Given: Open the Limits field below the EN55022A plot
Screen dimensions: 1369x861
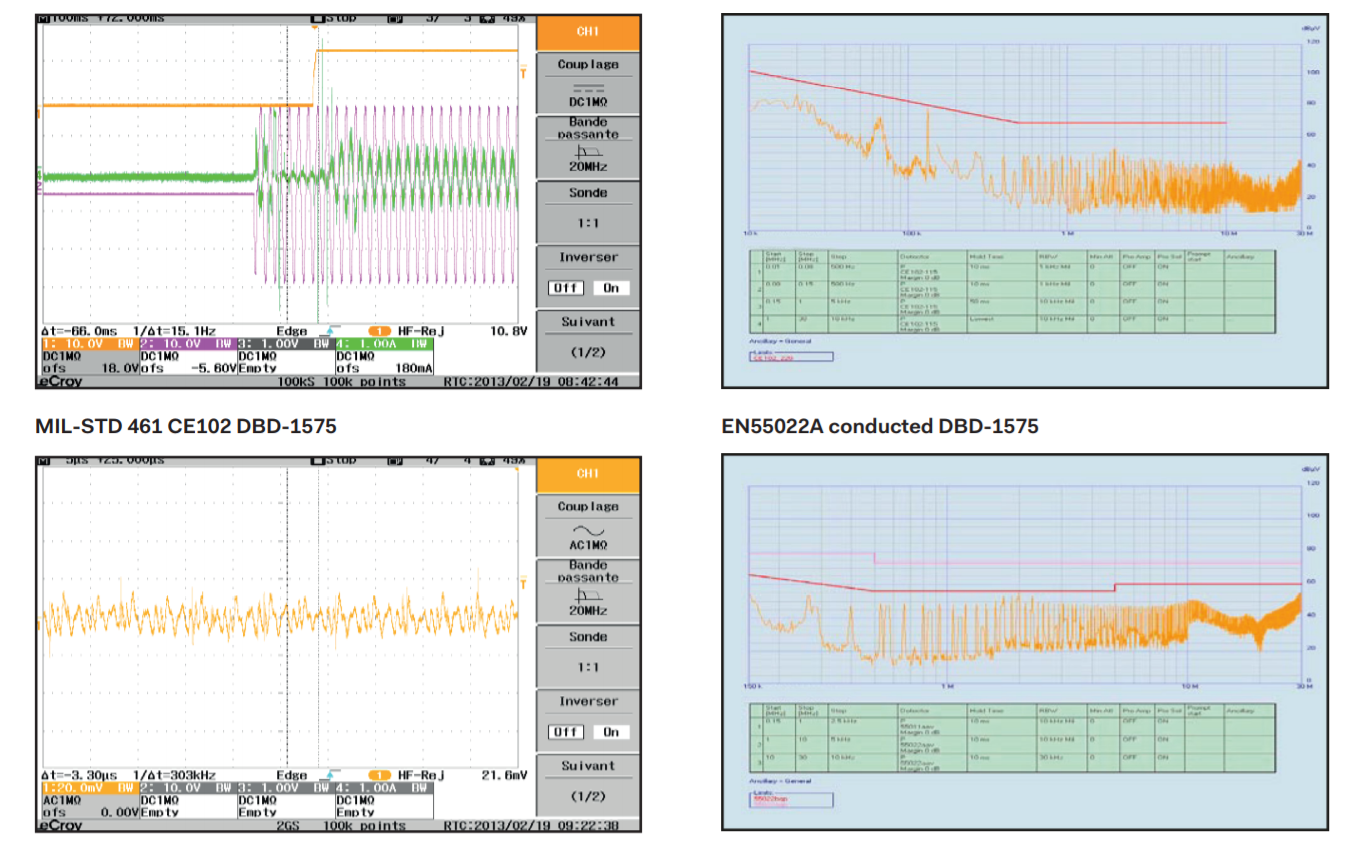Looking at the screenshot, I should tap(790, 800).
